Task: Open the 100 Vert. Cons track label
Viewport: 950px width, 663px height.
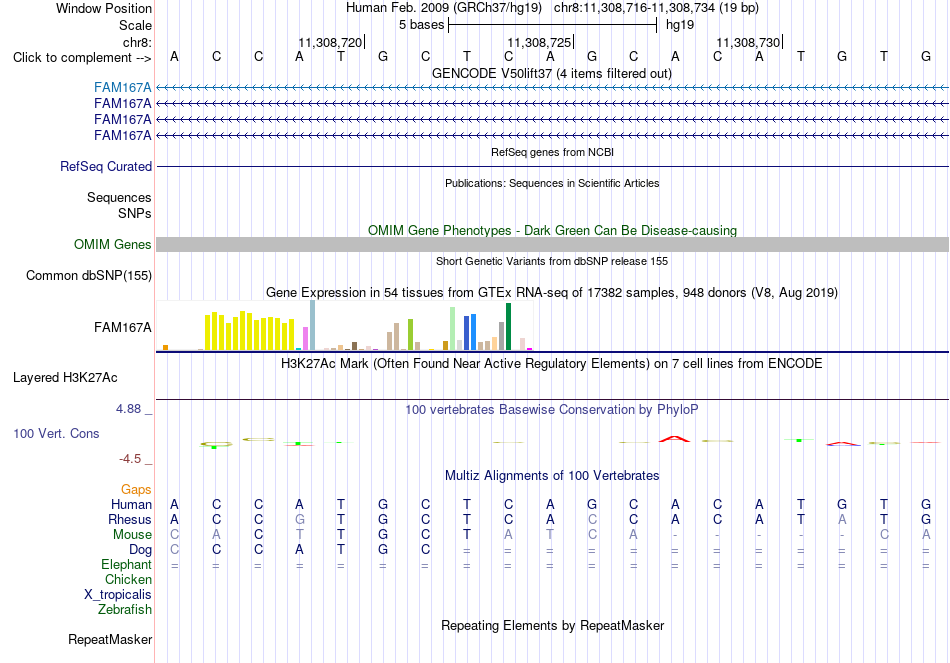Action: pyautogui.click(x=56, y=433)
